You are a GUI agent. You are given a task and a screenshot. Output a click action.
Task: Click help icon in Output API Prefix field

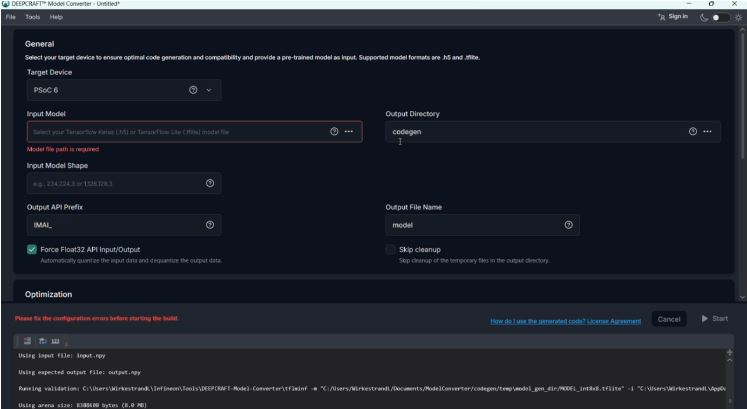(x=209, y=225)
